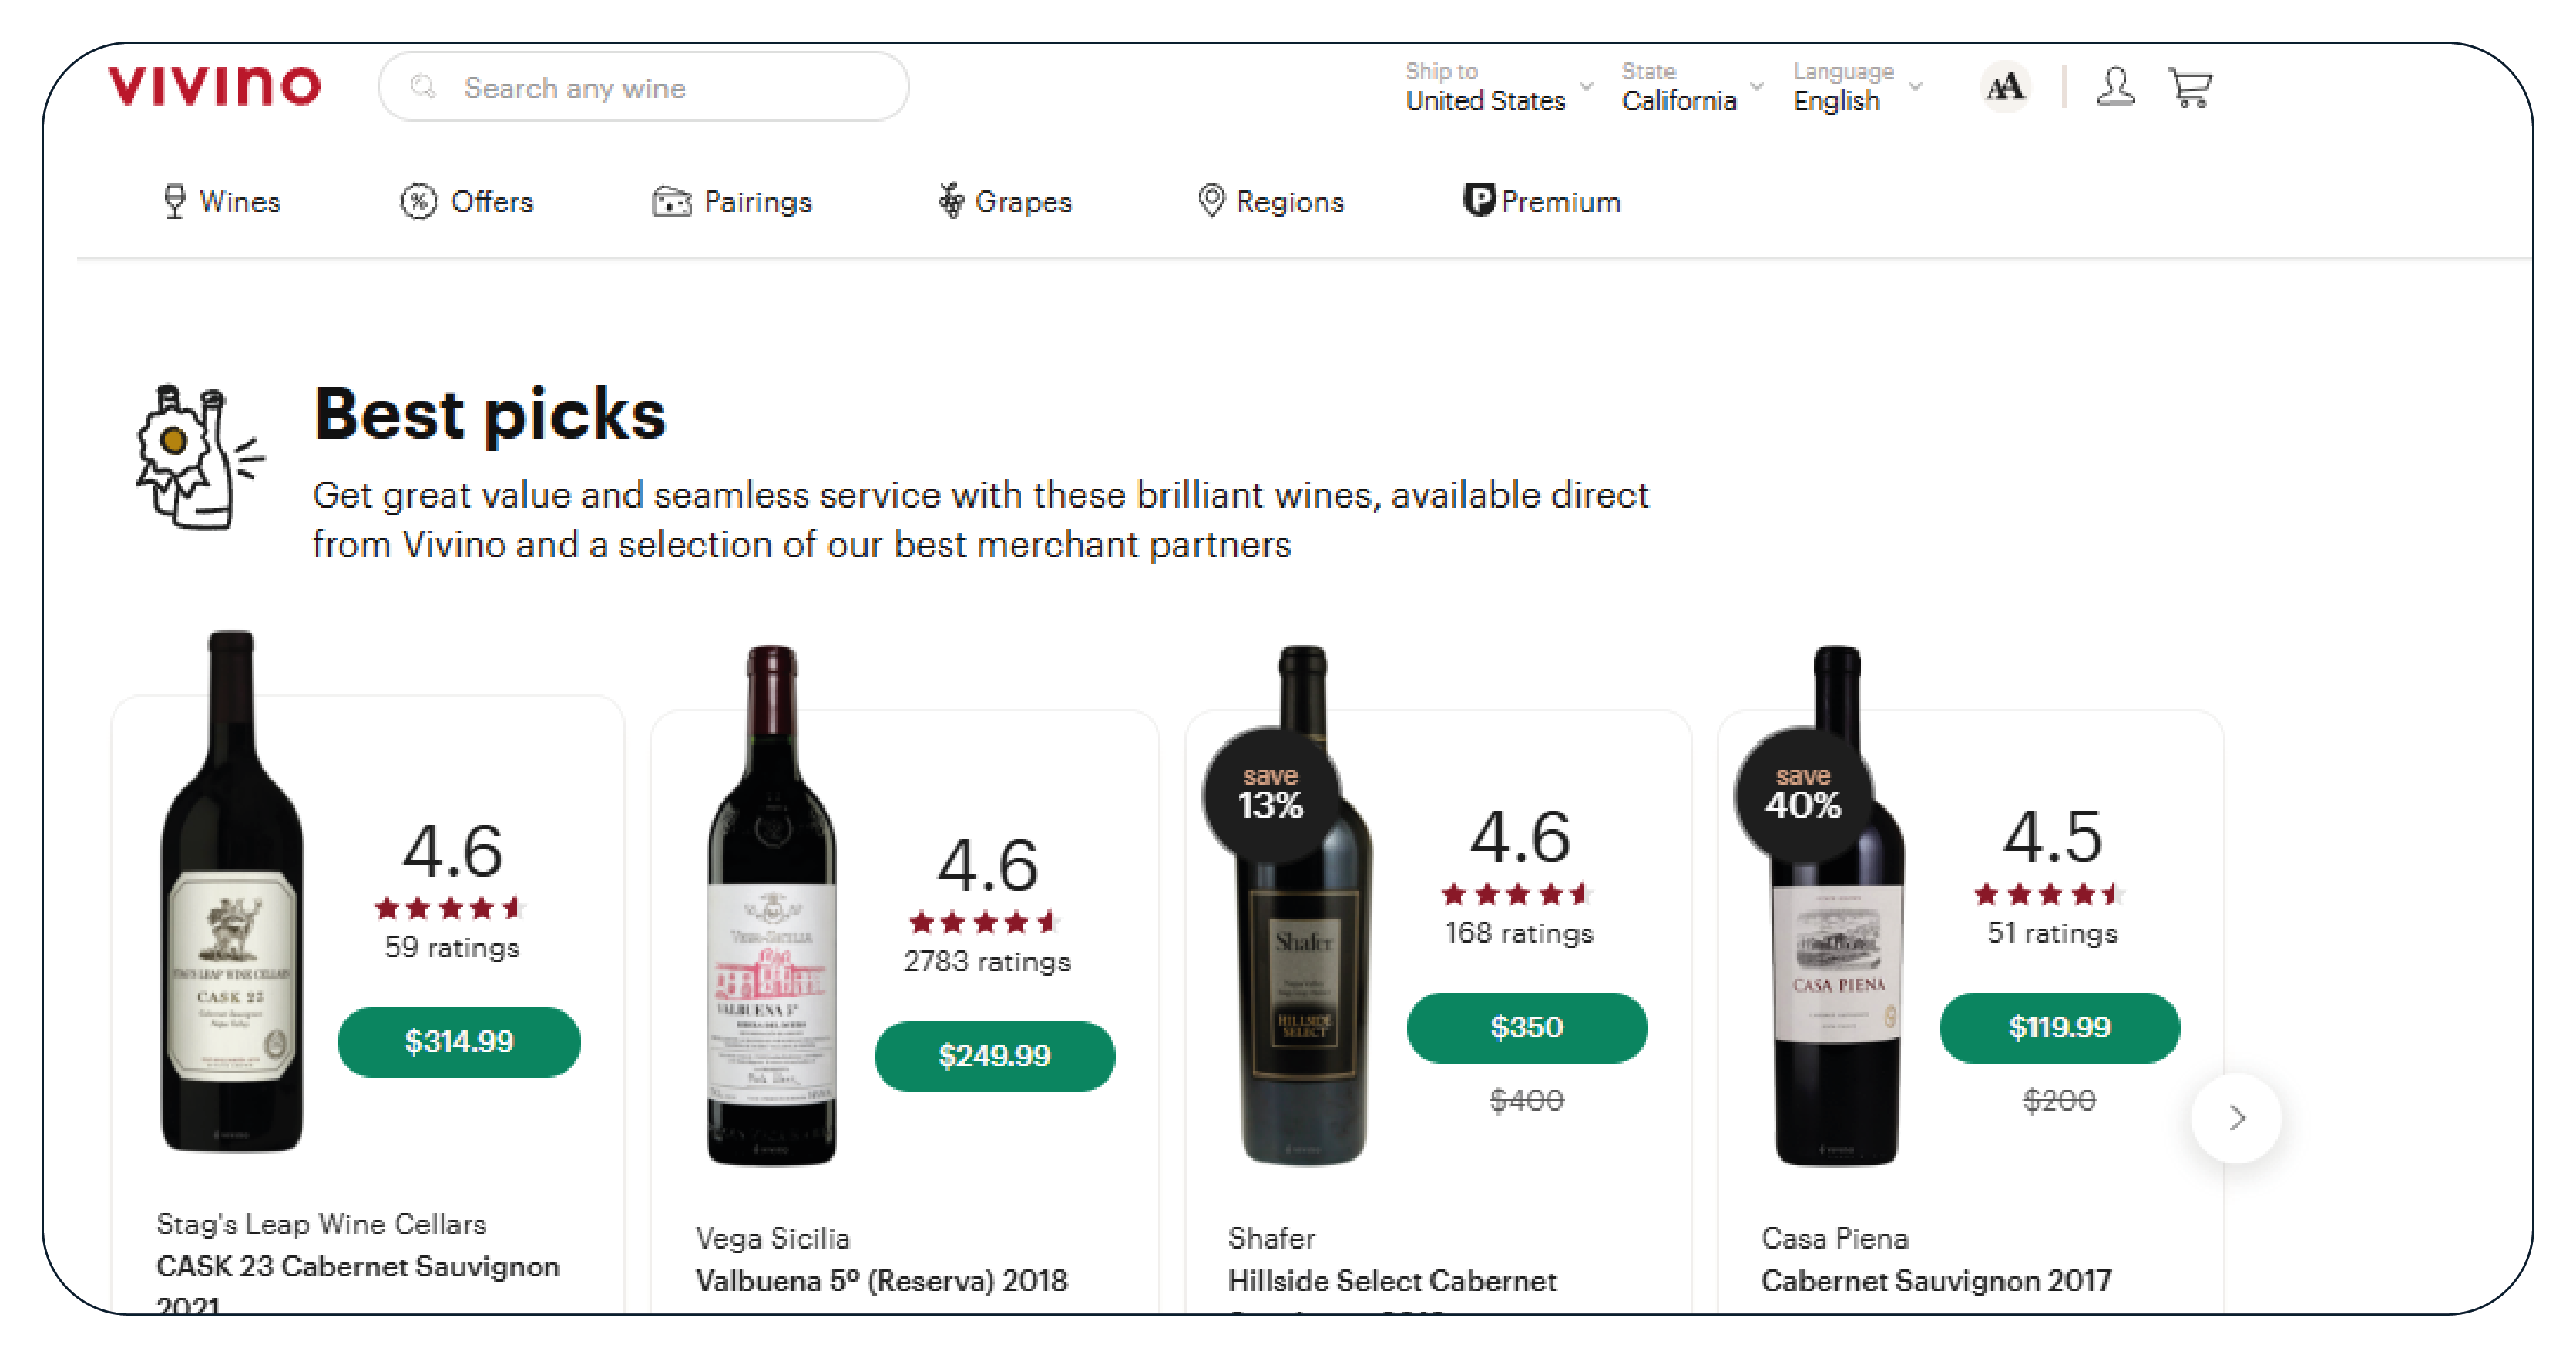The image size is (2576, 1358).
Task: Show next wines with carousel arrow
Action: 2236,1117
